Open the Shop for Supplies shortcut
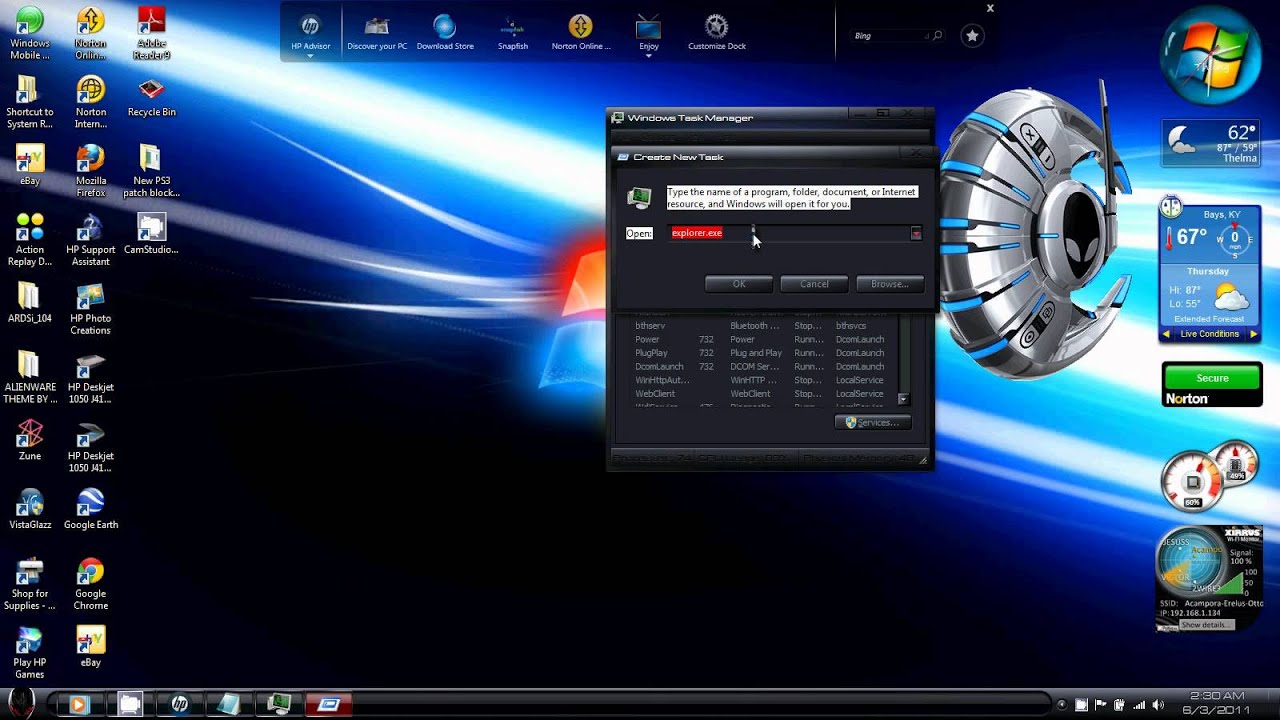 tap(30, 584)
